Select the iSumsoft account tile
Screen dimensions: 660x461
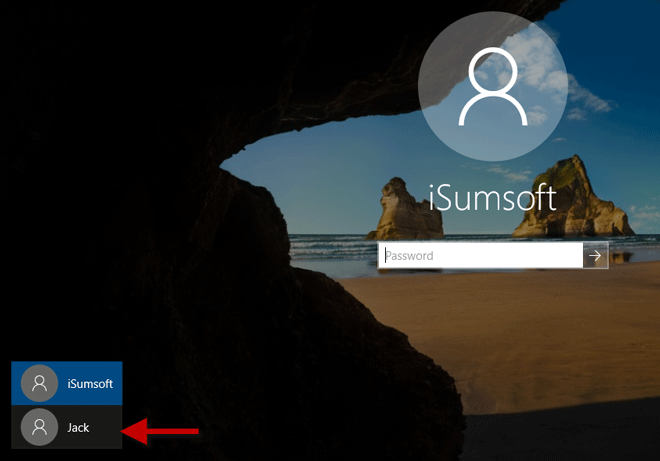[67, 383]
